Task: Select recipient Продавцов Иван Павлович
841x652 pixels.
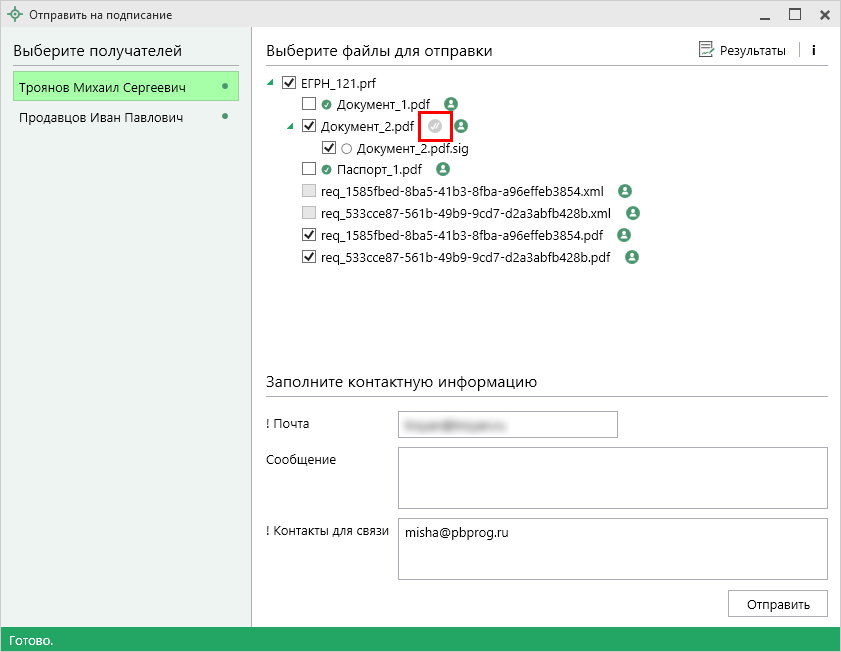Action: [x=101, y=118]
